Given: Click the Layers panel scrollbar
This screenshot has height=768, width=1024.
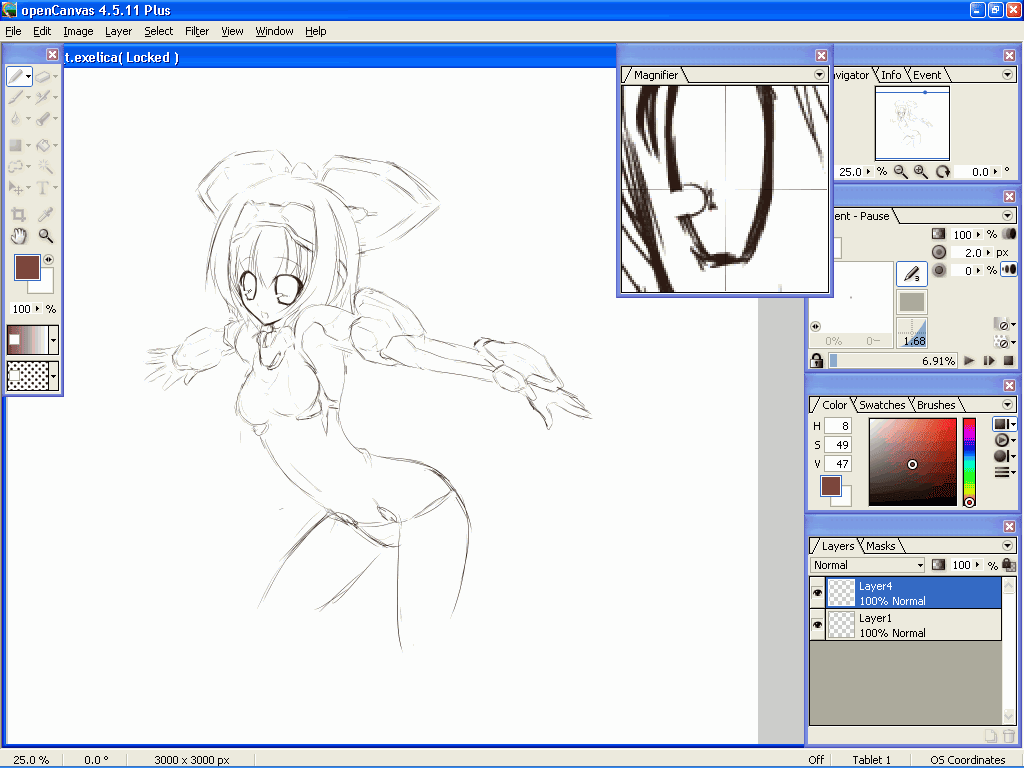Looking at the screenshot, I should [1009, 650].
